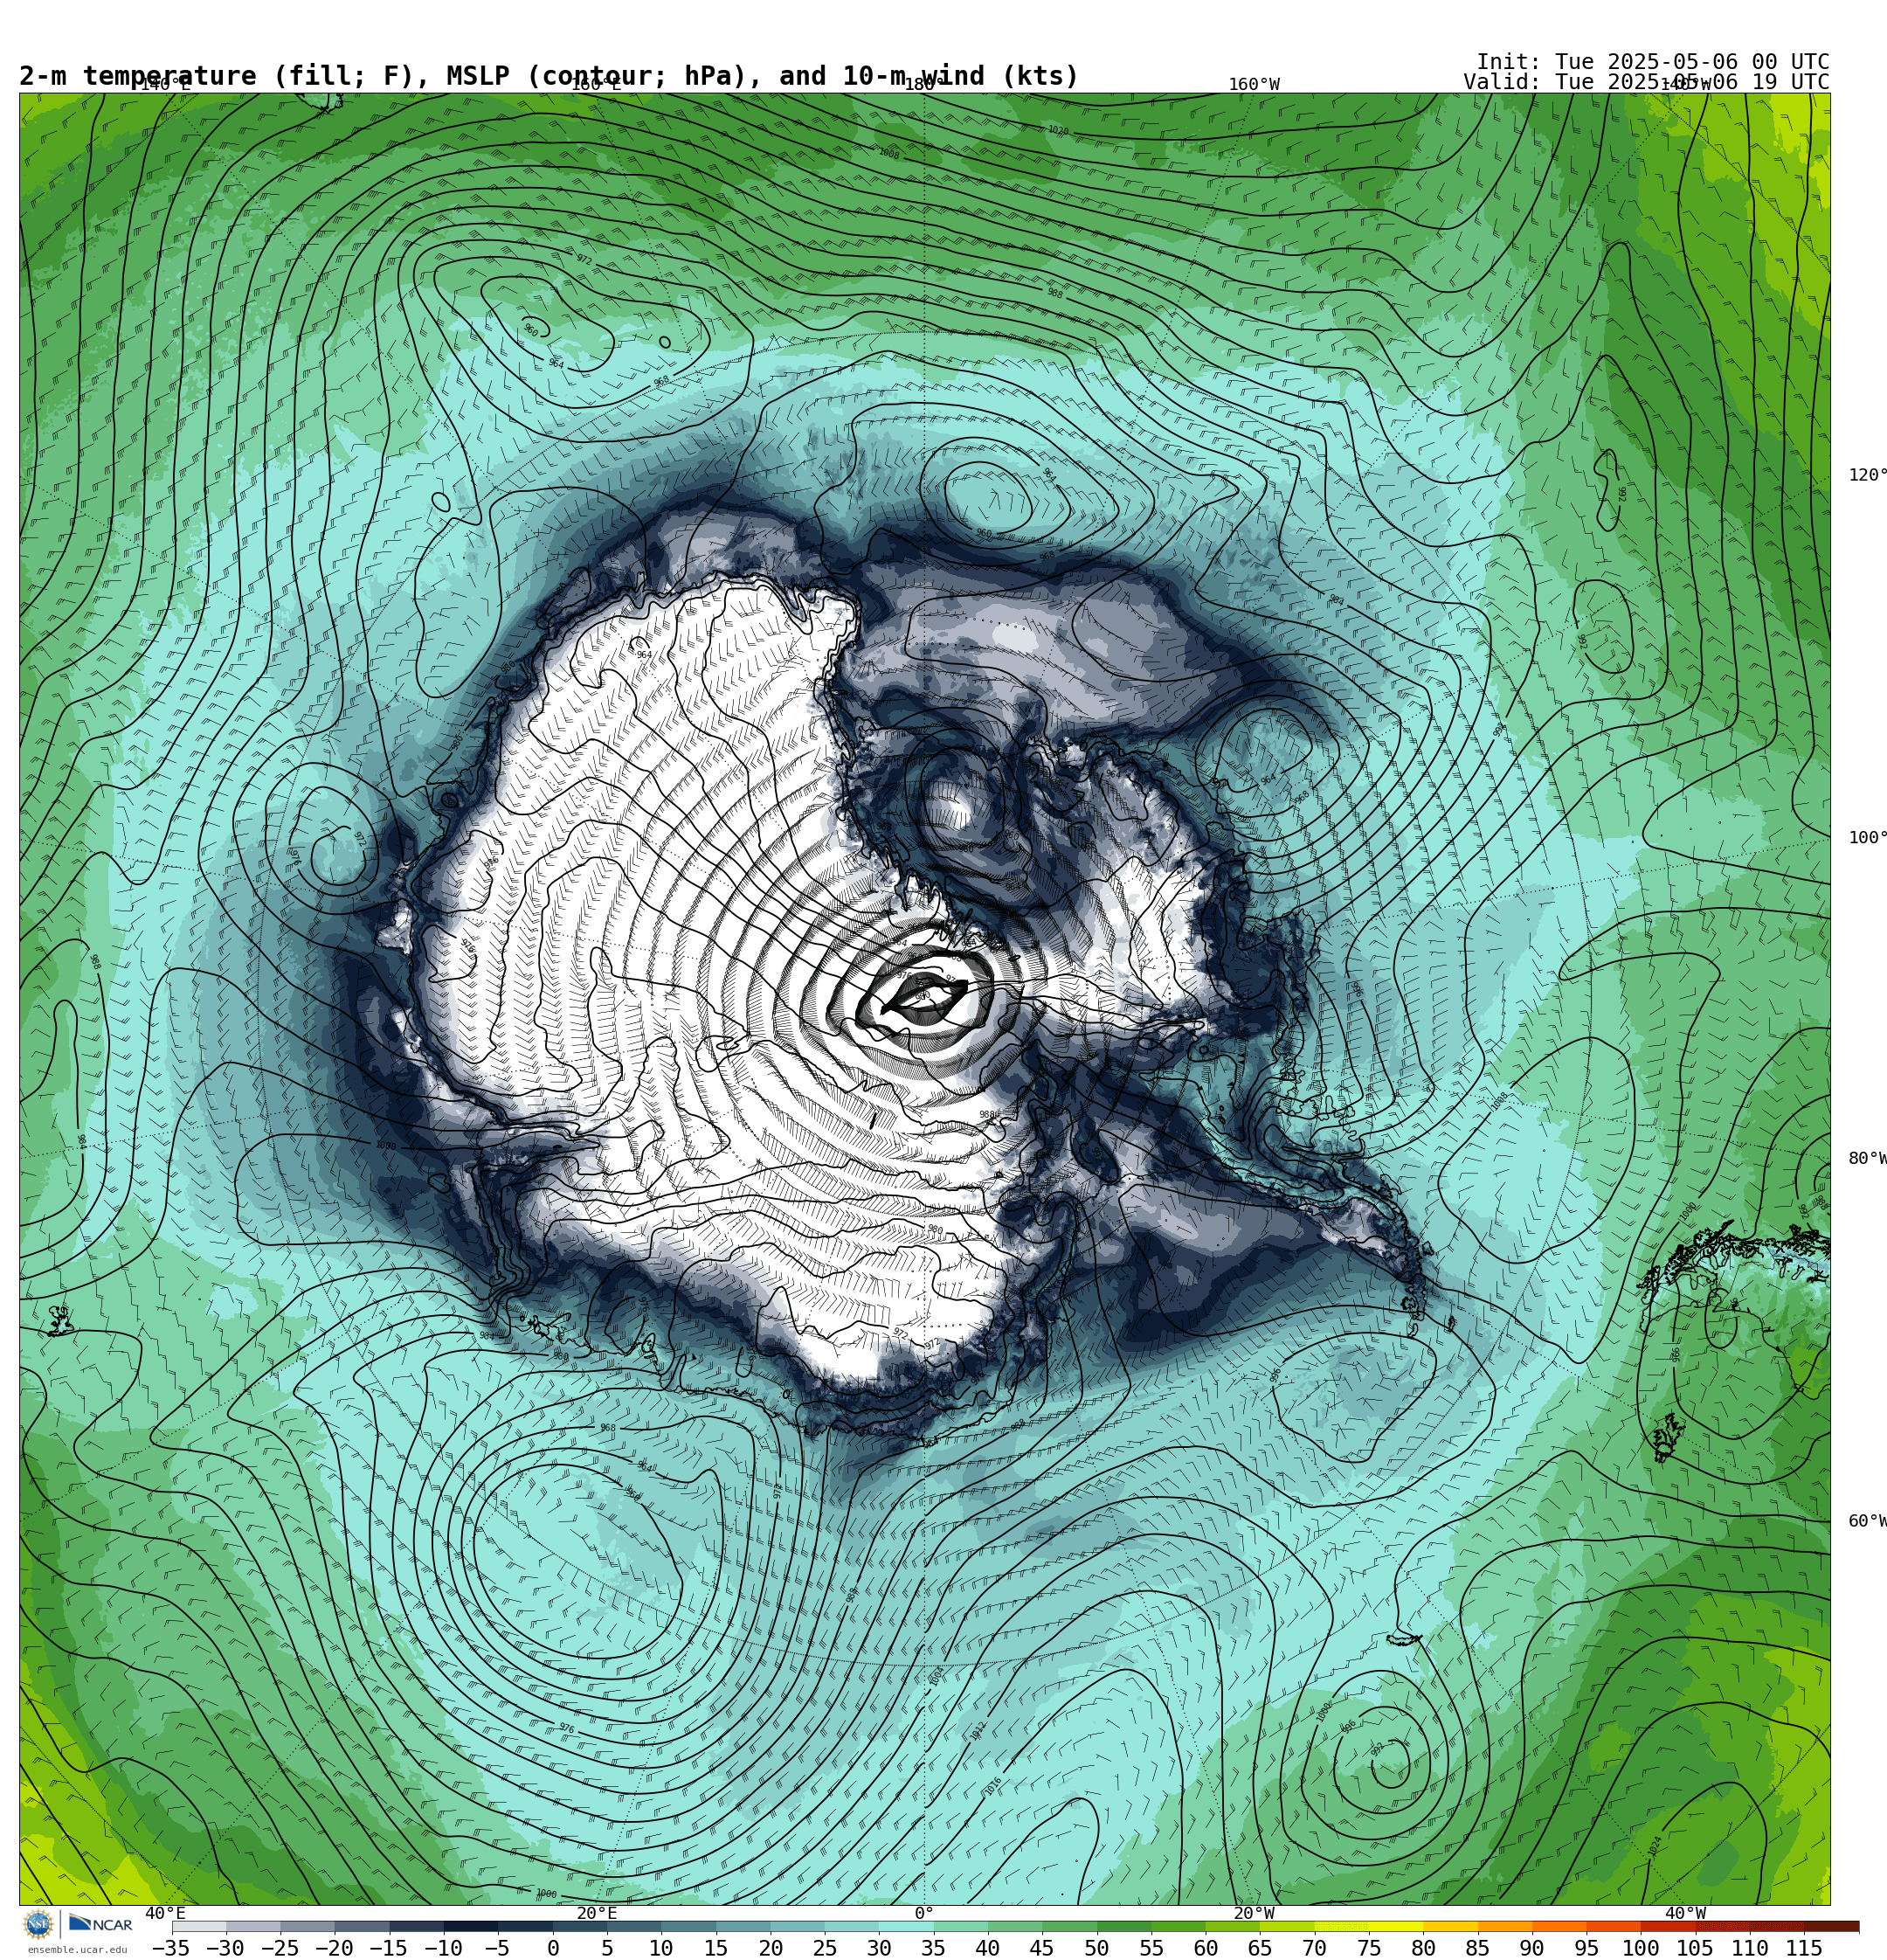Click the 10 colorbar tick label
The height and width of the screenshot is (1960, 1887).
pyautogui.click(x=661, y=1948)
